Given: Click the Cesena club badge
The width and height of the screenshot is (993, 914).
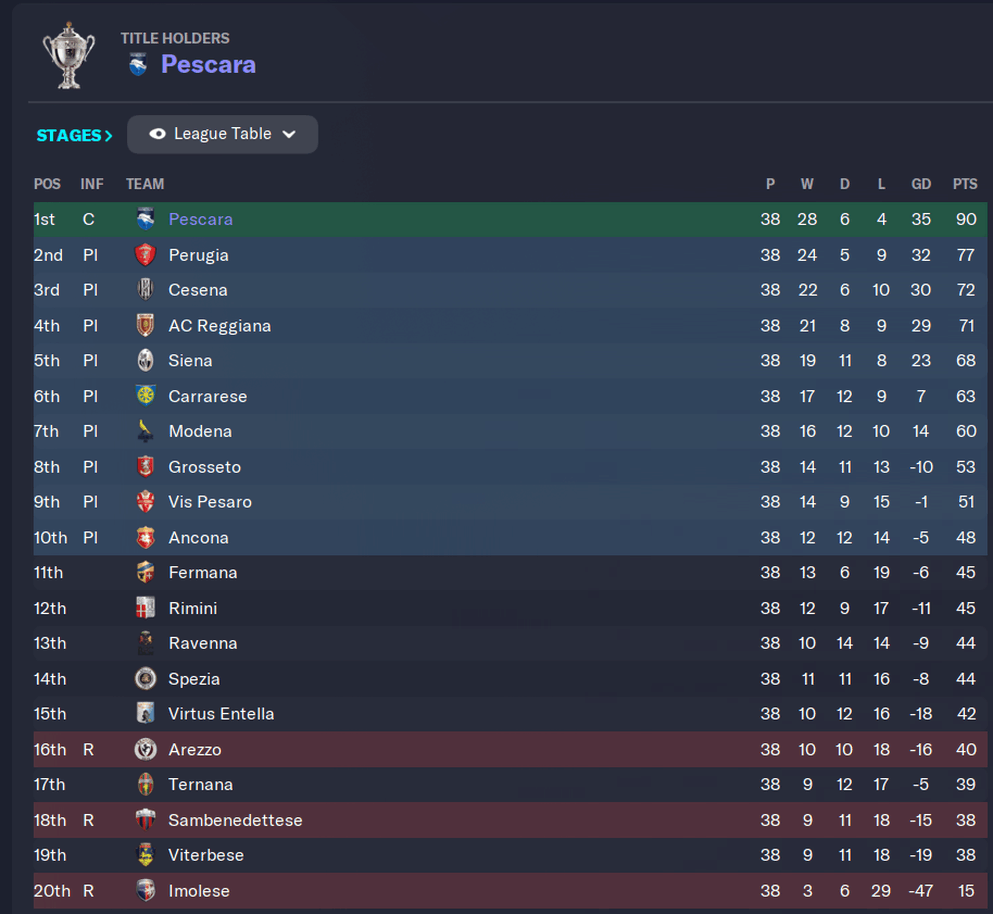Looking at the screenshot, I should click(x=146, y=289).
